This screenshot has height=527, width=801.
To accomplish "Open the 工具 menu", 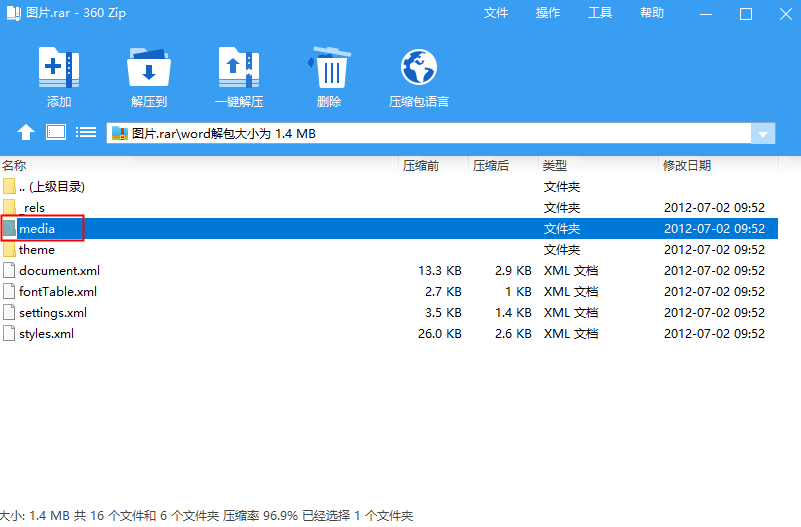I will click(x=600, y=13).
